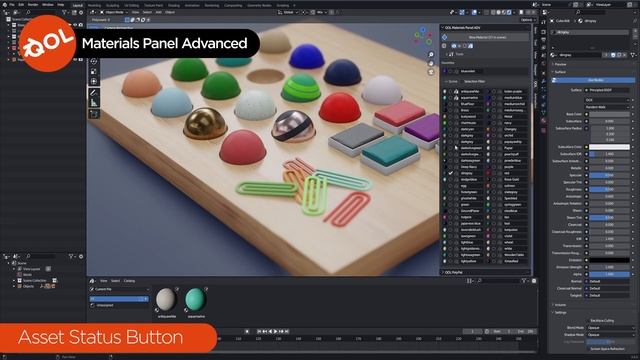Click the Base Color swatch
The image size is (640, 360).
(x=609, y=114)
